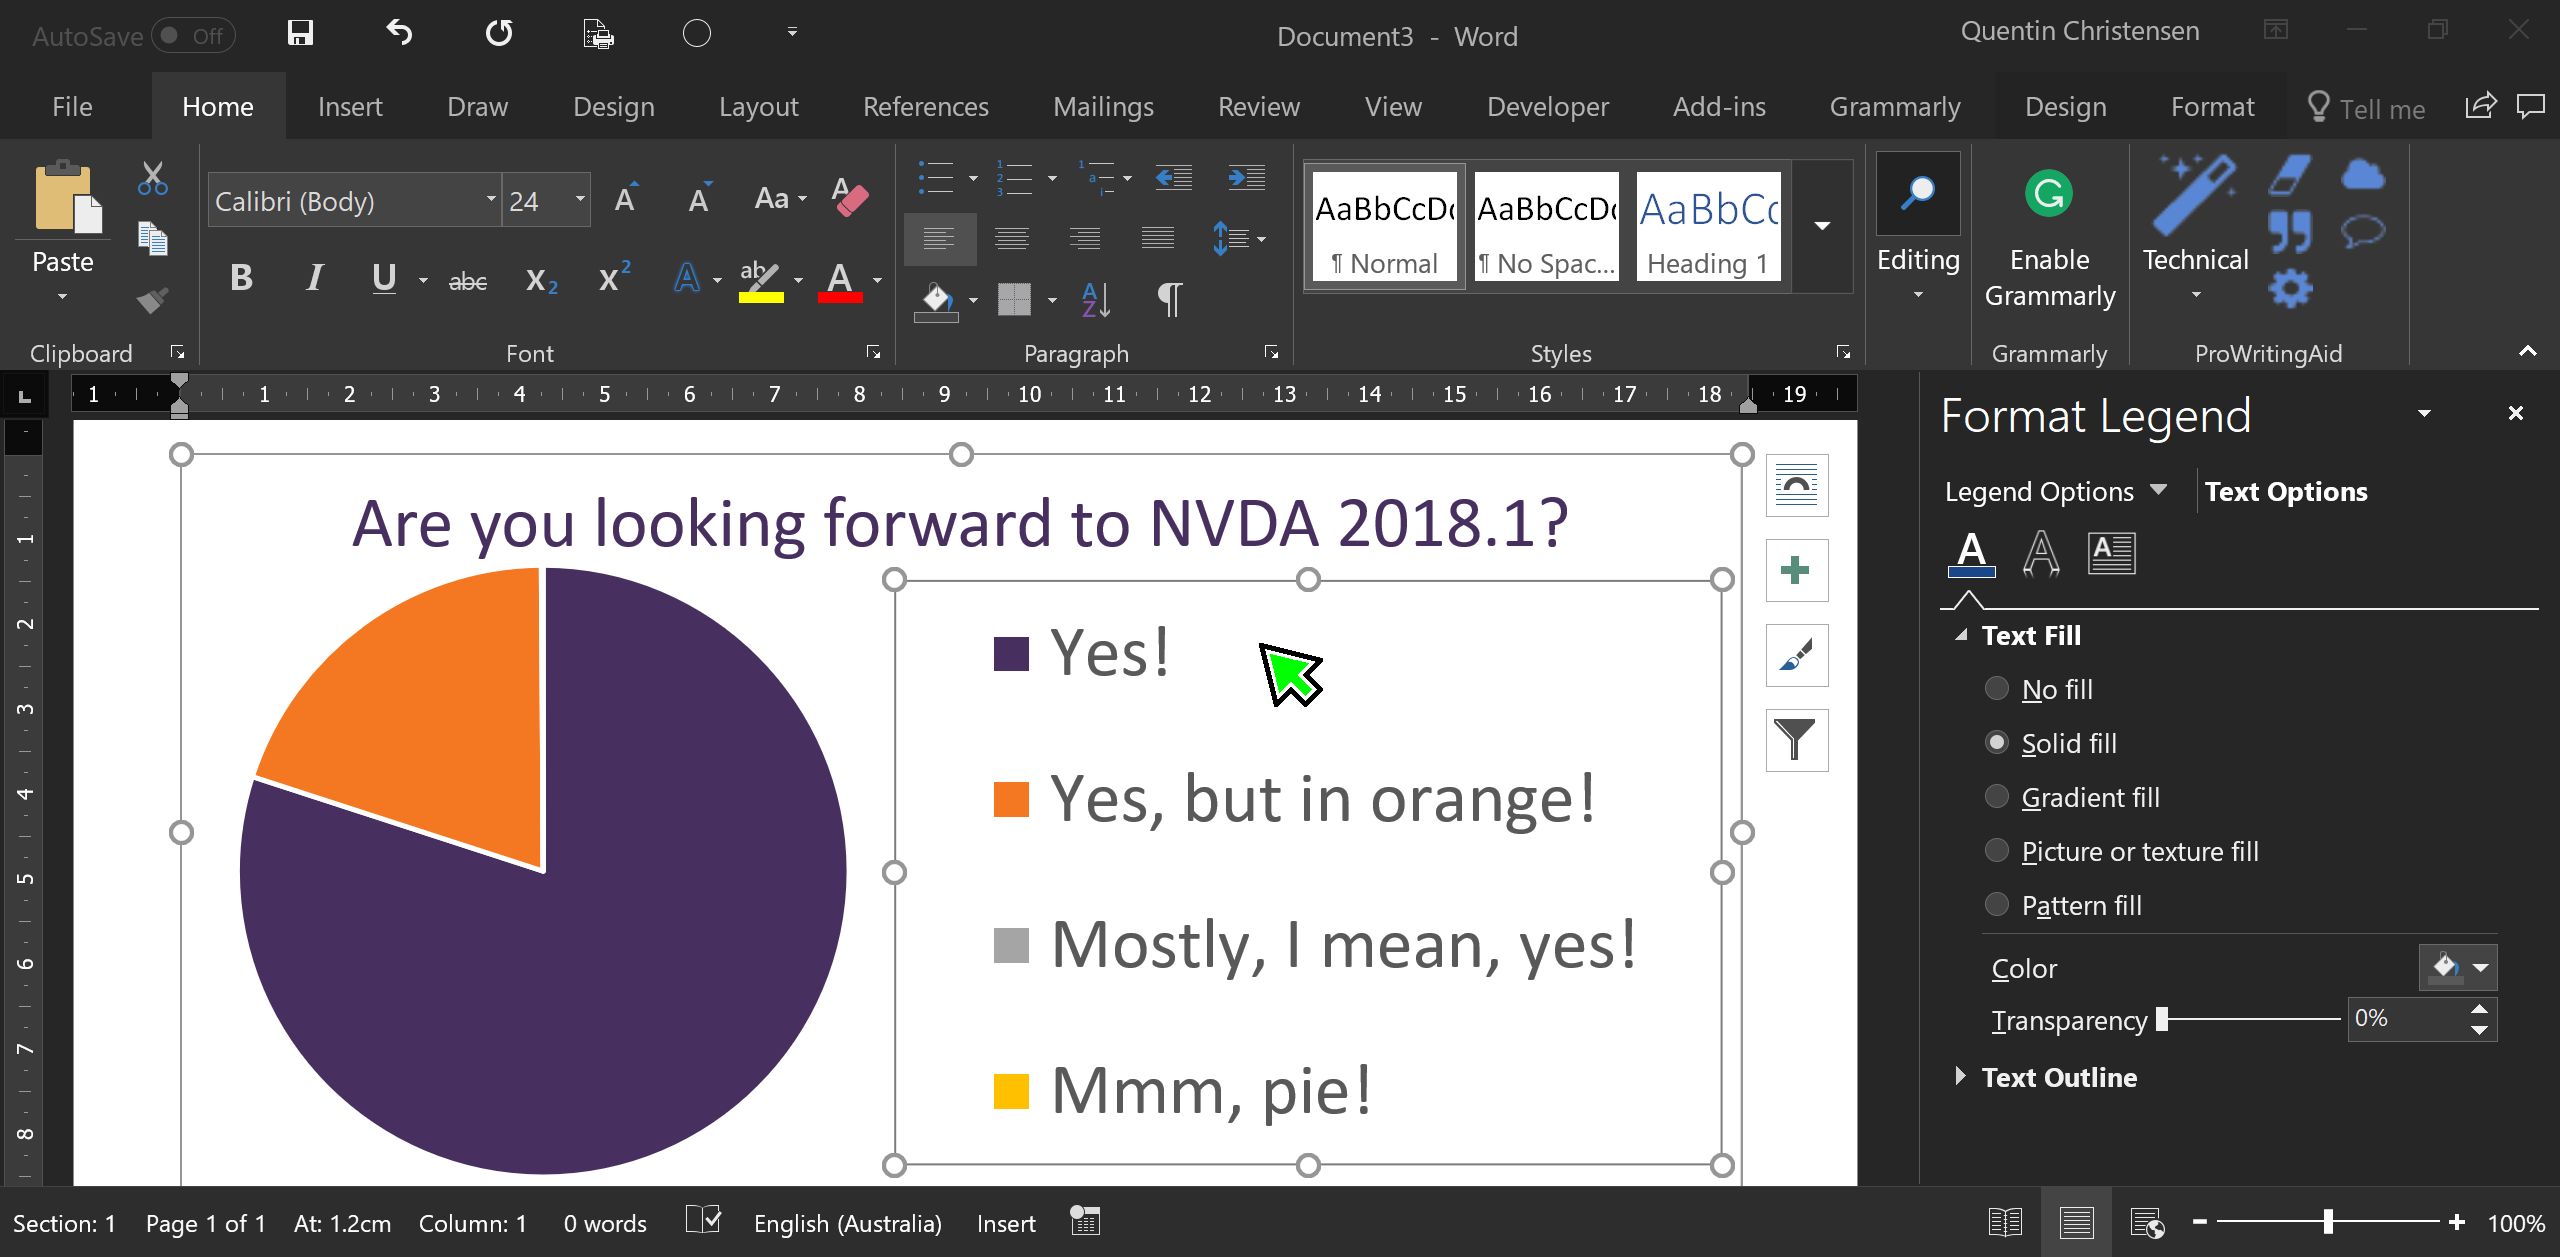Click English (Australia) language in status bar
Viewport: 2560px width, 1257px height.
point(847,1223)
